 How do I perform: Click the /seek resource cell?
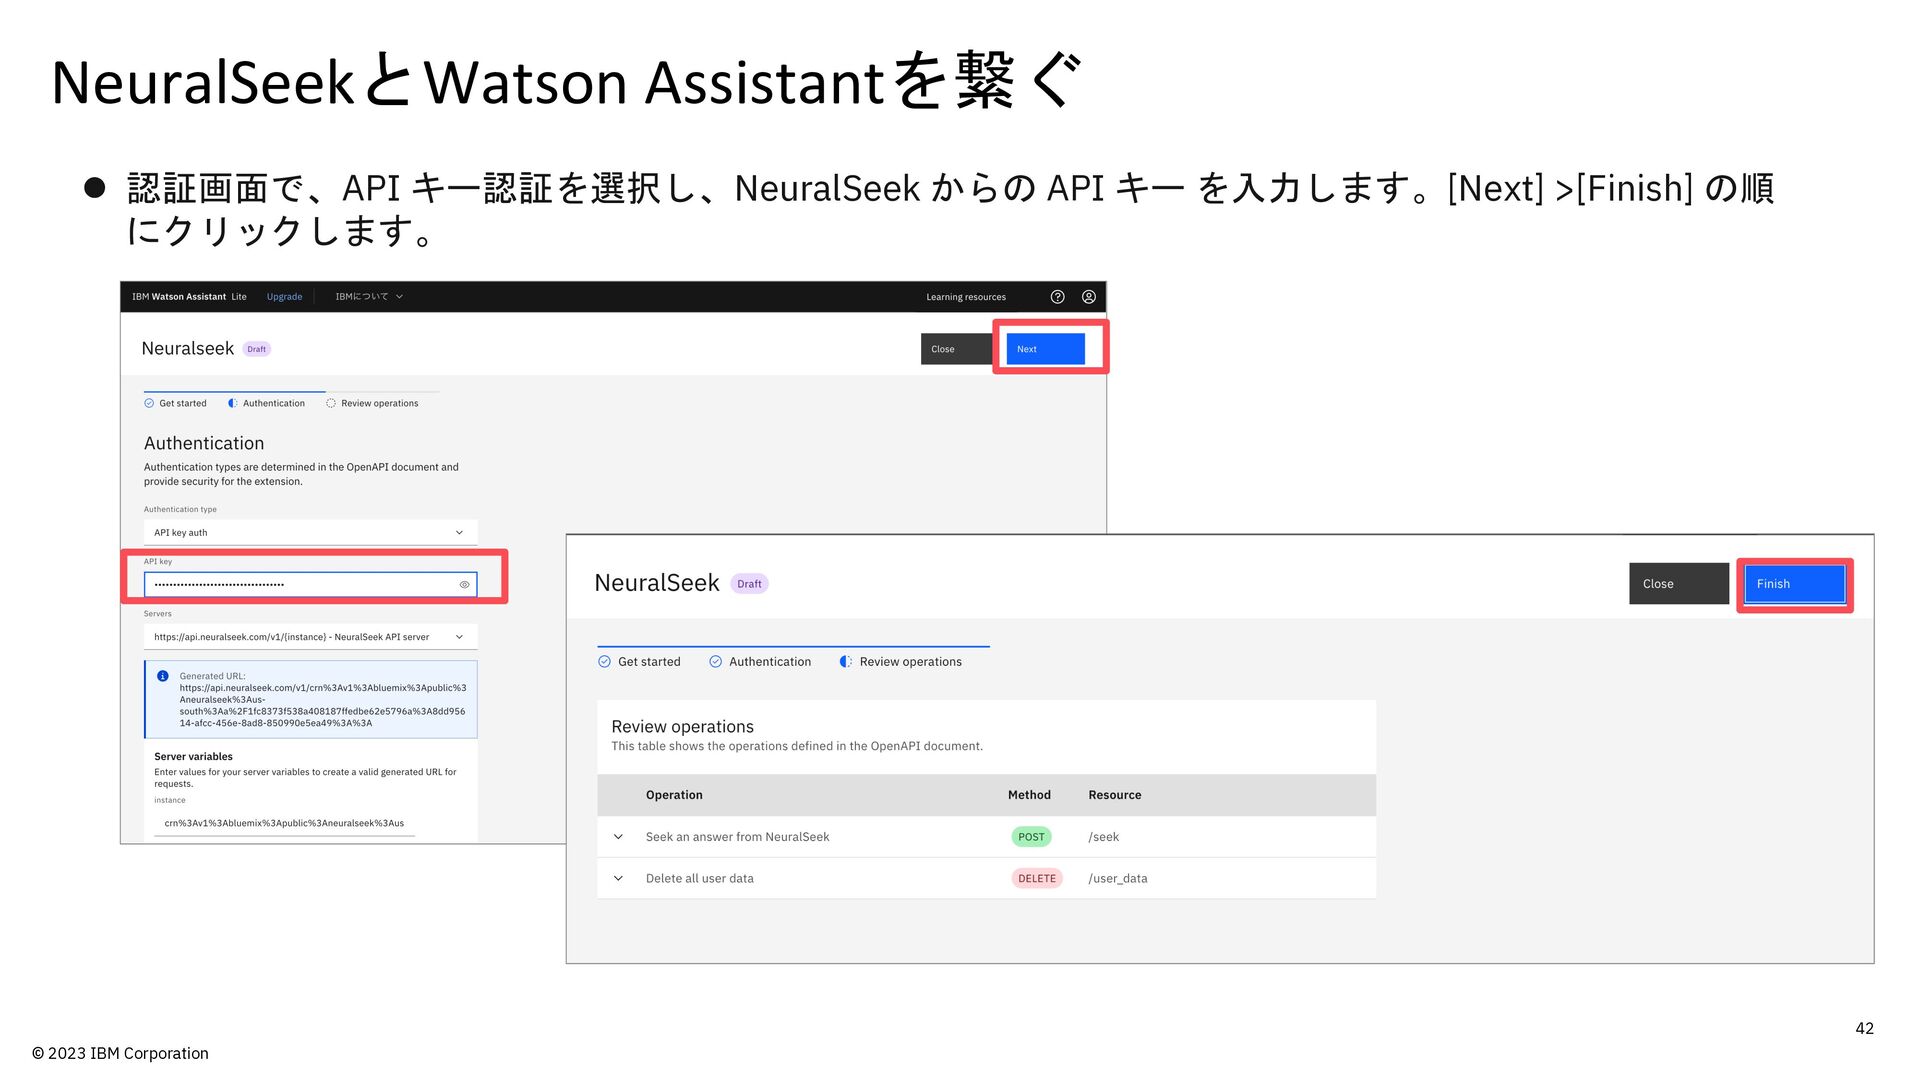[1104, 837]
